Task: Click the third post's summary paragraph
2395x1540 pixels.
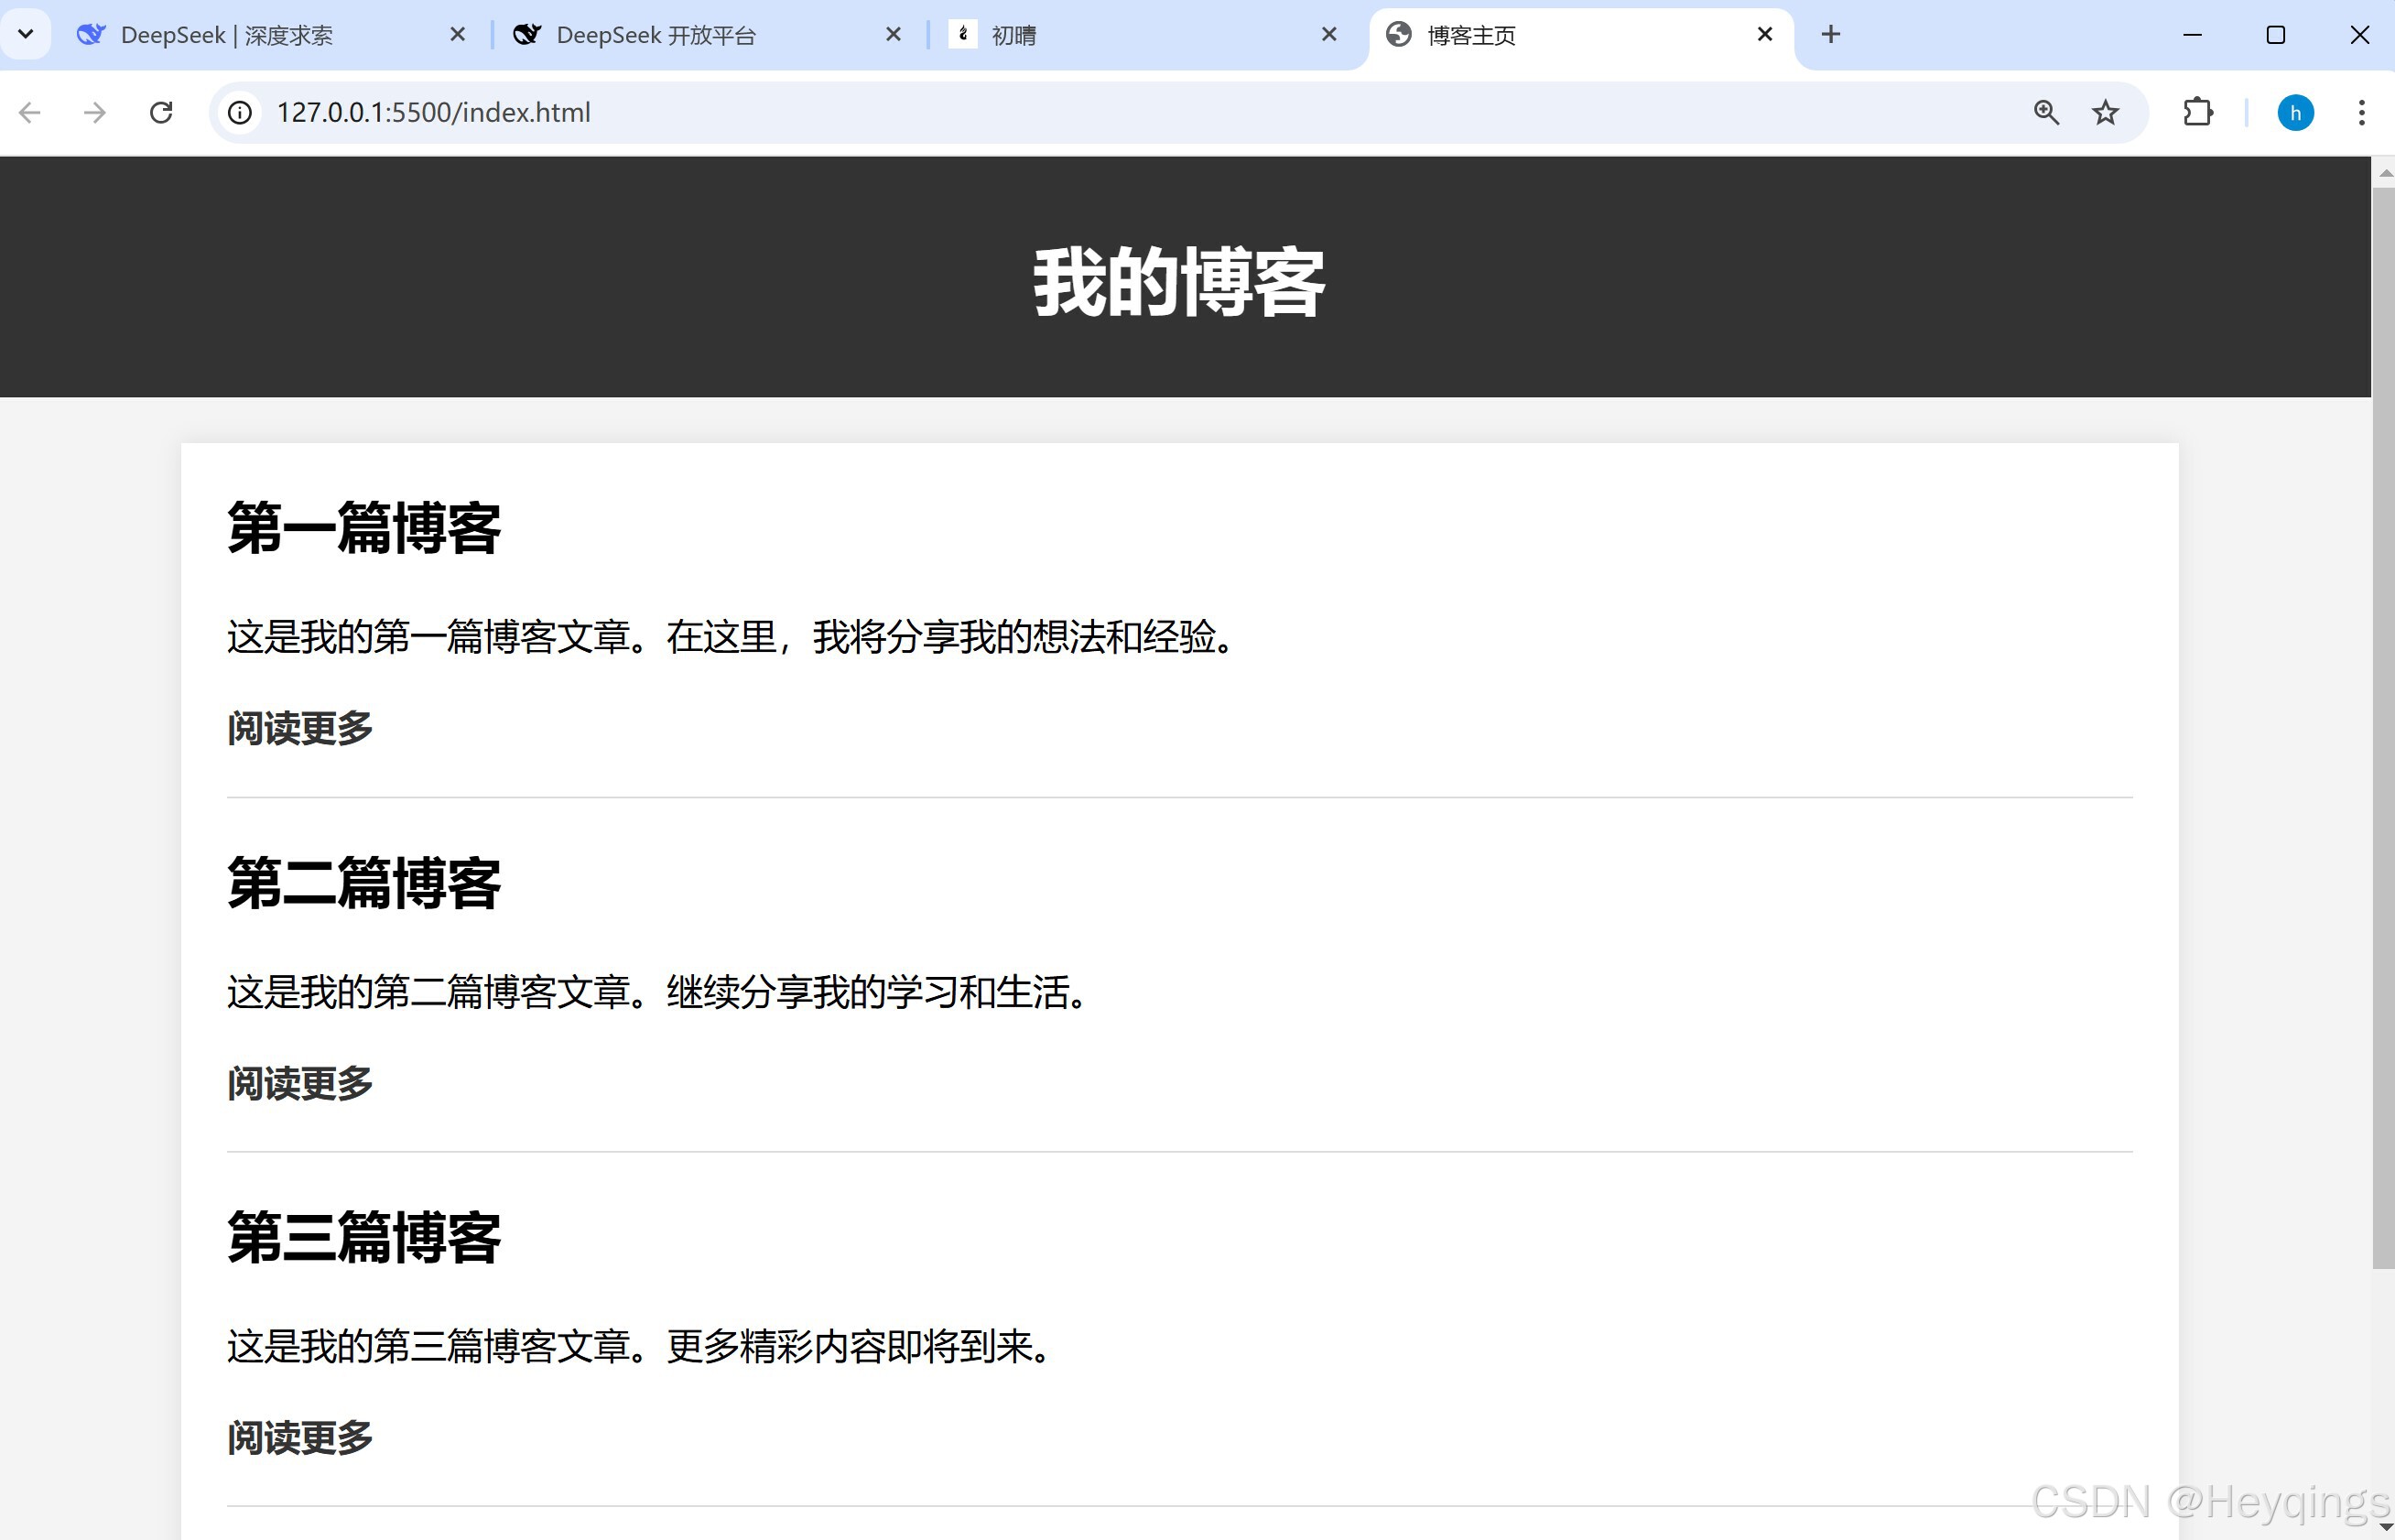Action: coord(641,1346)
